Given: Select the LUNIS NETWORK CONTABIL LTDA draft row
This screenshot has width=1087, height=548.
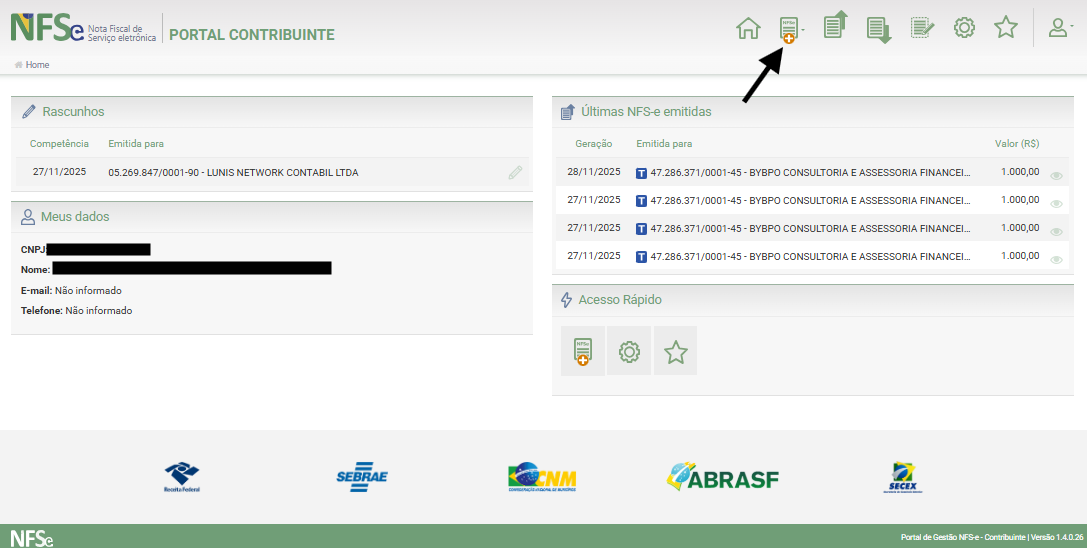Looking at the screenshot, I should (x=233, y=172).
